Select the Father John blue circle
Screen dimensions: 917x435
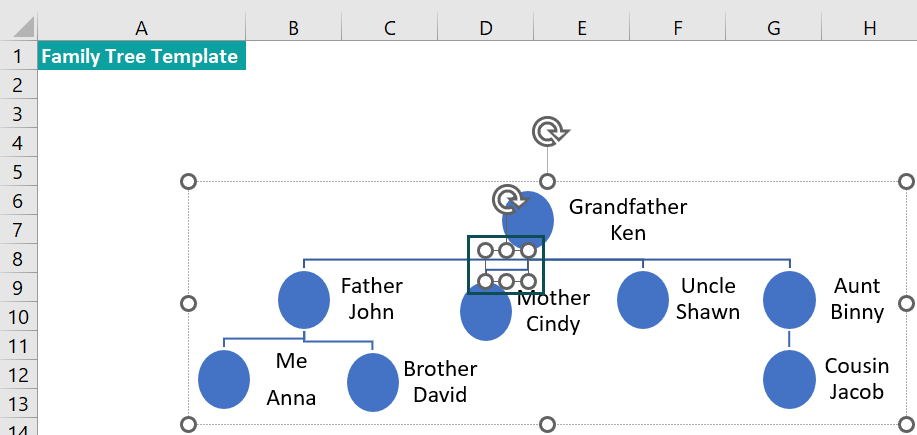(x=304, y=299)
